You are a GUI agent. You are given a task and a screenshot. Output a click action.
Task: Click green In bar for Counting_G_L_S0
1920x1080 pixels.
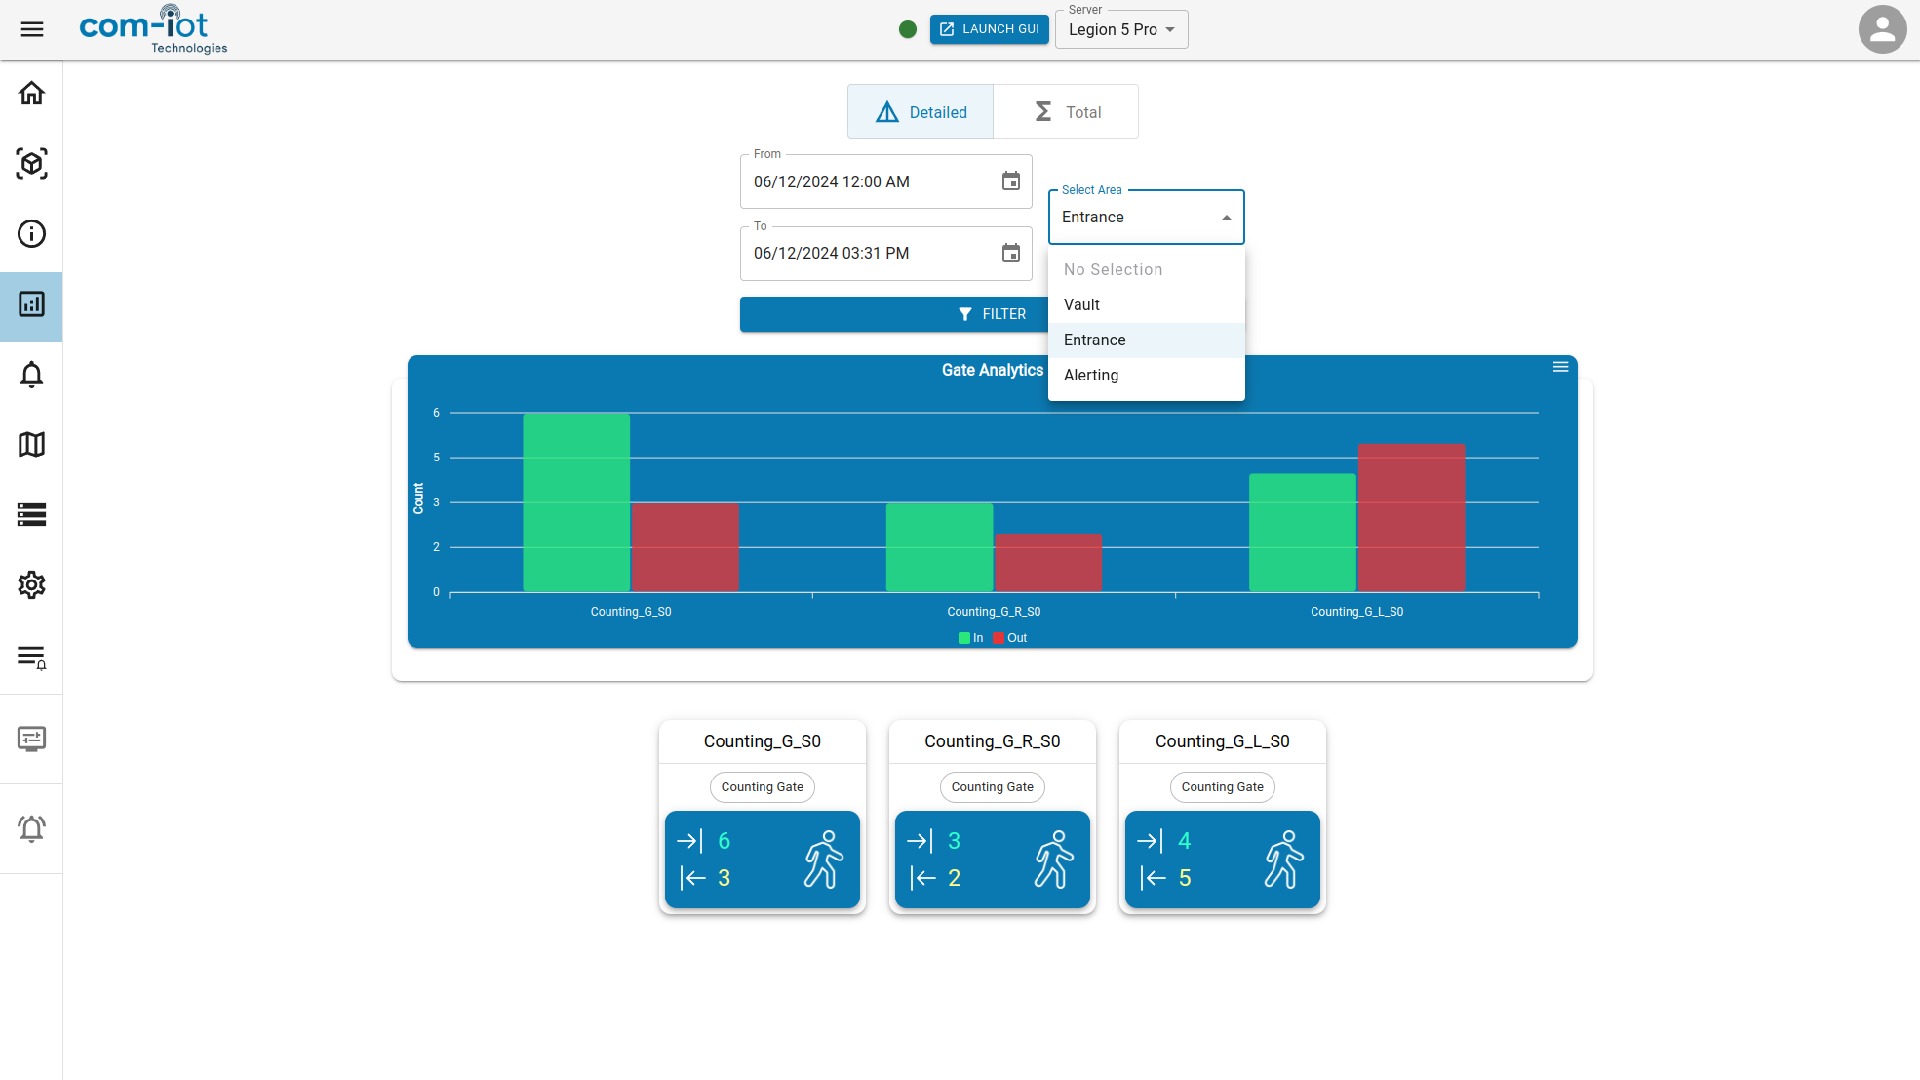tap(1302, 532)
